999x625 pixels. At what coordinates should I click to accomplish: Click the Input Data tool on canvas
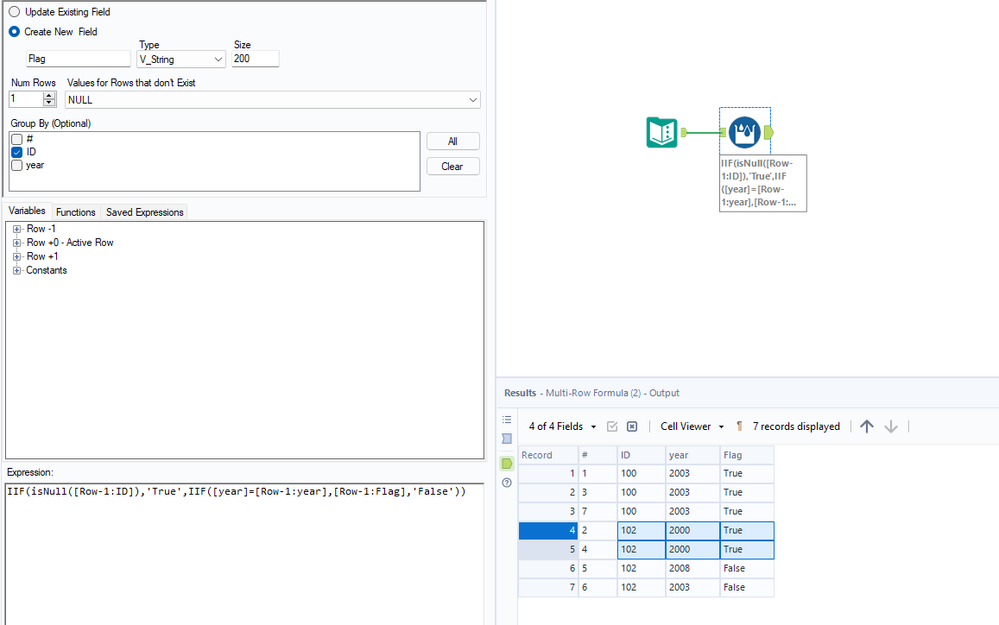point(662,132)
